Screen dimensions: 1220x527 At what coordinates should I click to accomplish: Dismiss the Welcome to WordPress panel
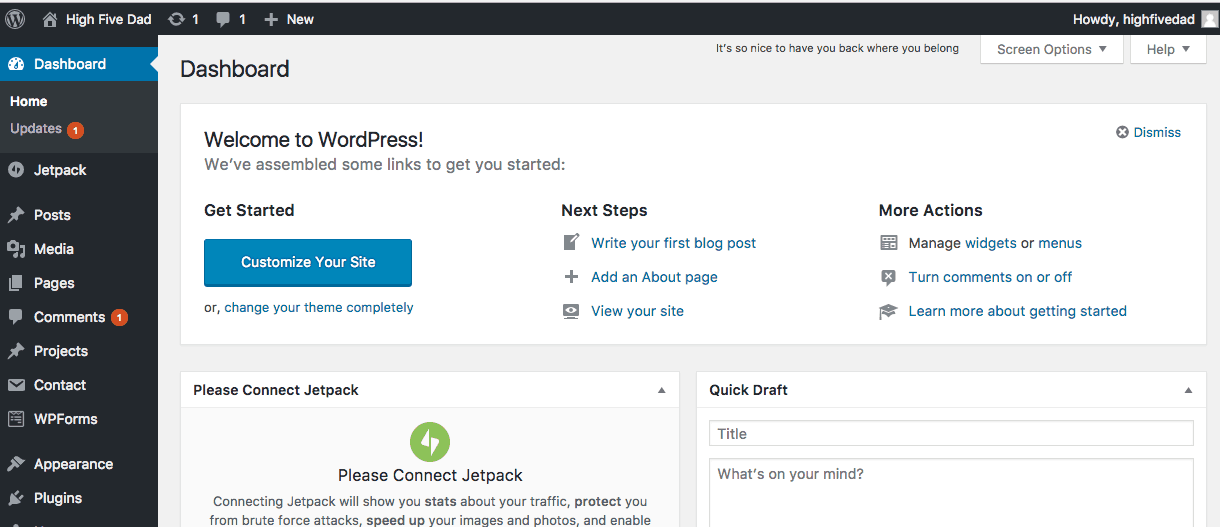click(1148, 132)
